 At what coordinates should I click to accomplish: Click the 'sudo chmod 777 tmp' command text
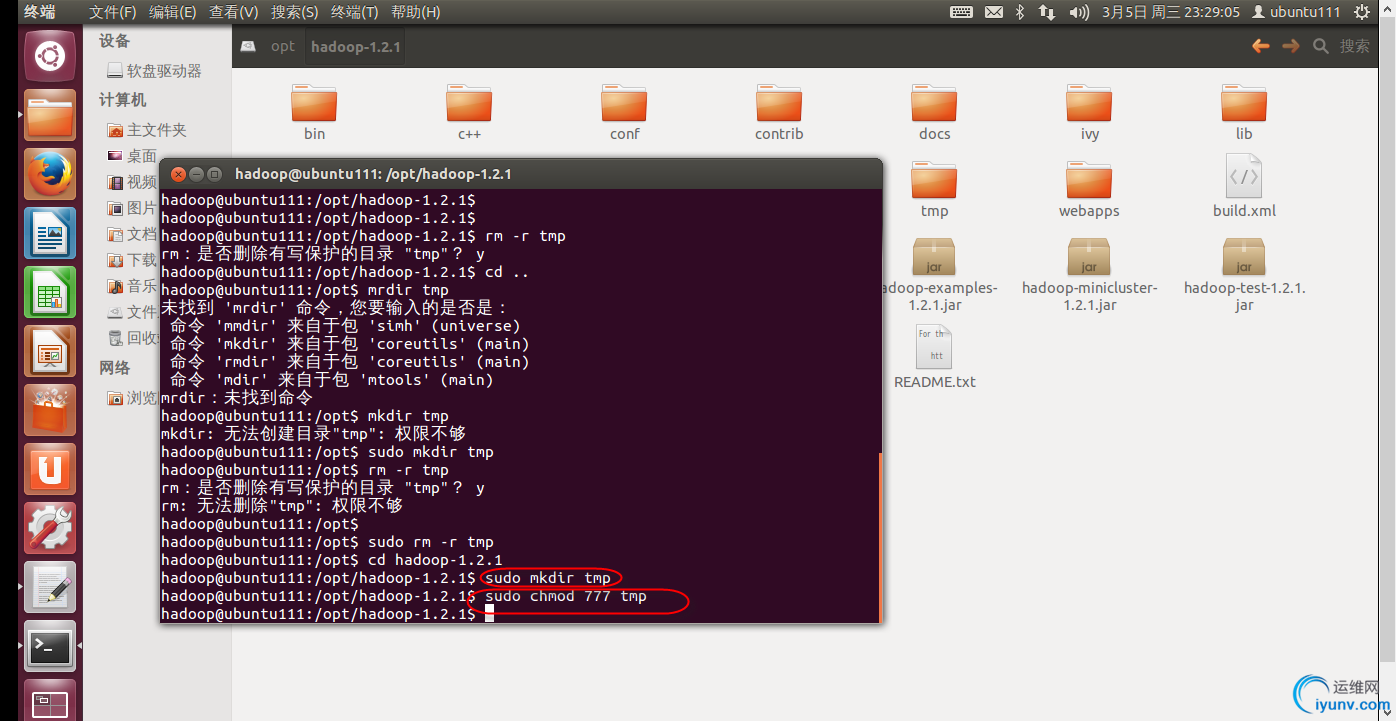[565, 596]
